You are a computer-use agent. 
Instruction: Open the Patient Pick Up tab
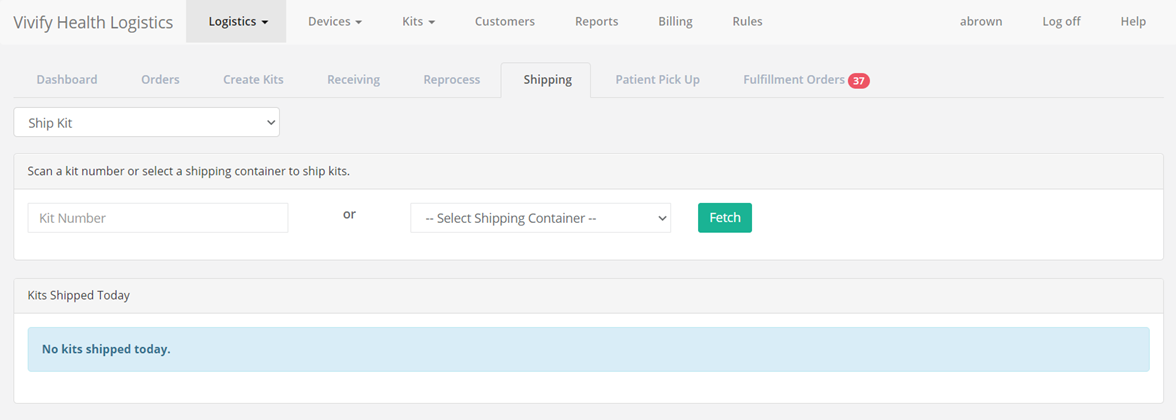[658, 80]
